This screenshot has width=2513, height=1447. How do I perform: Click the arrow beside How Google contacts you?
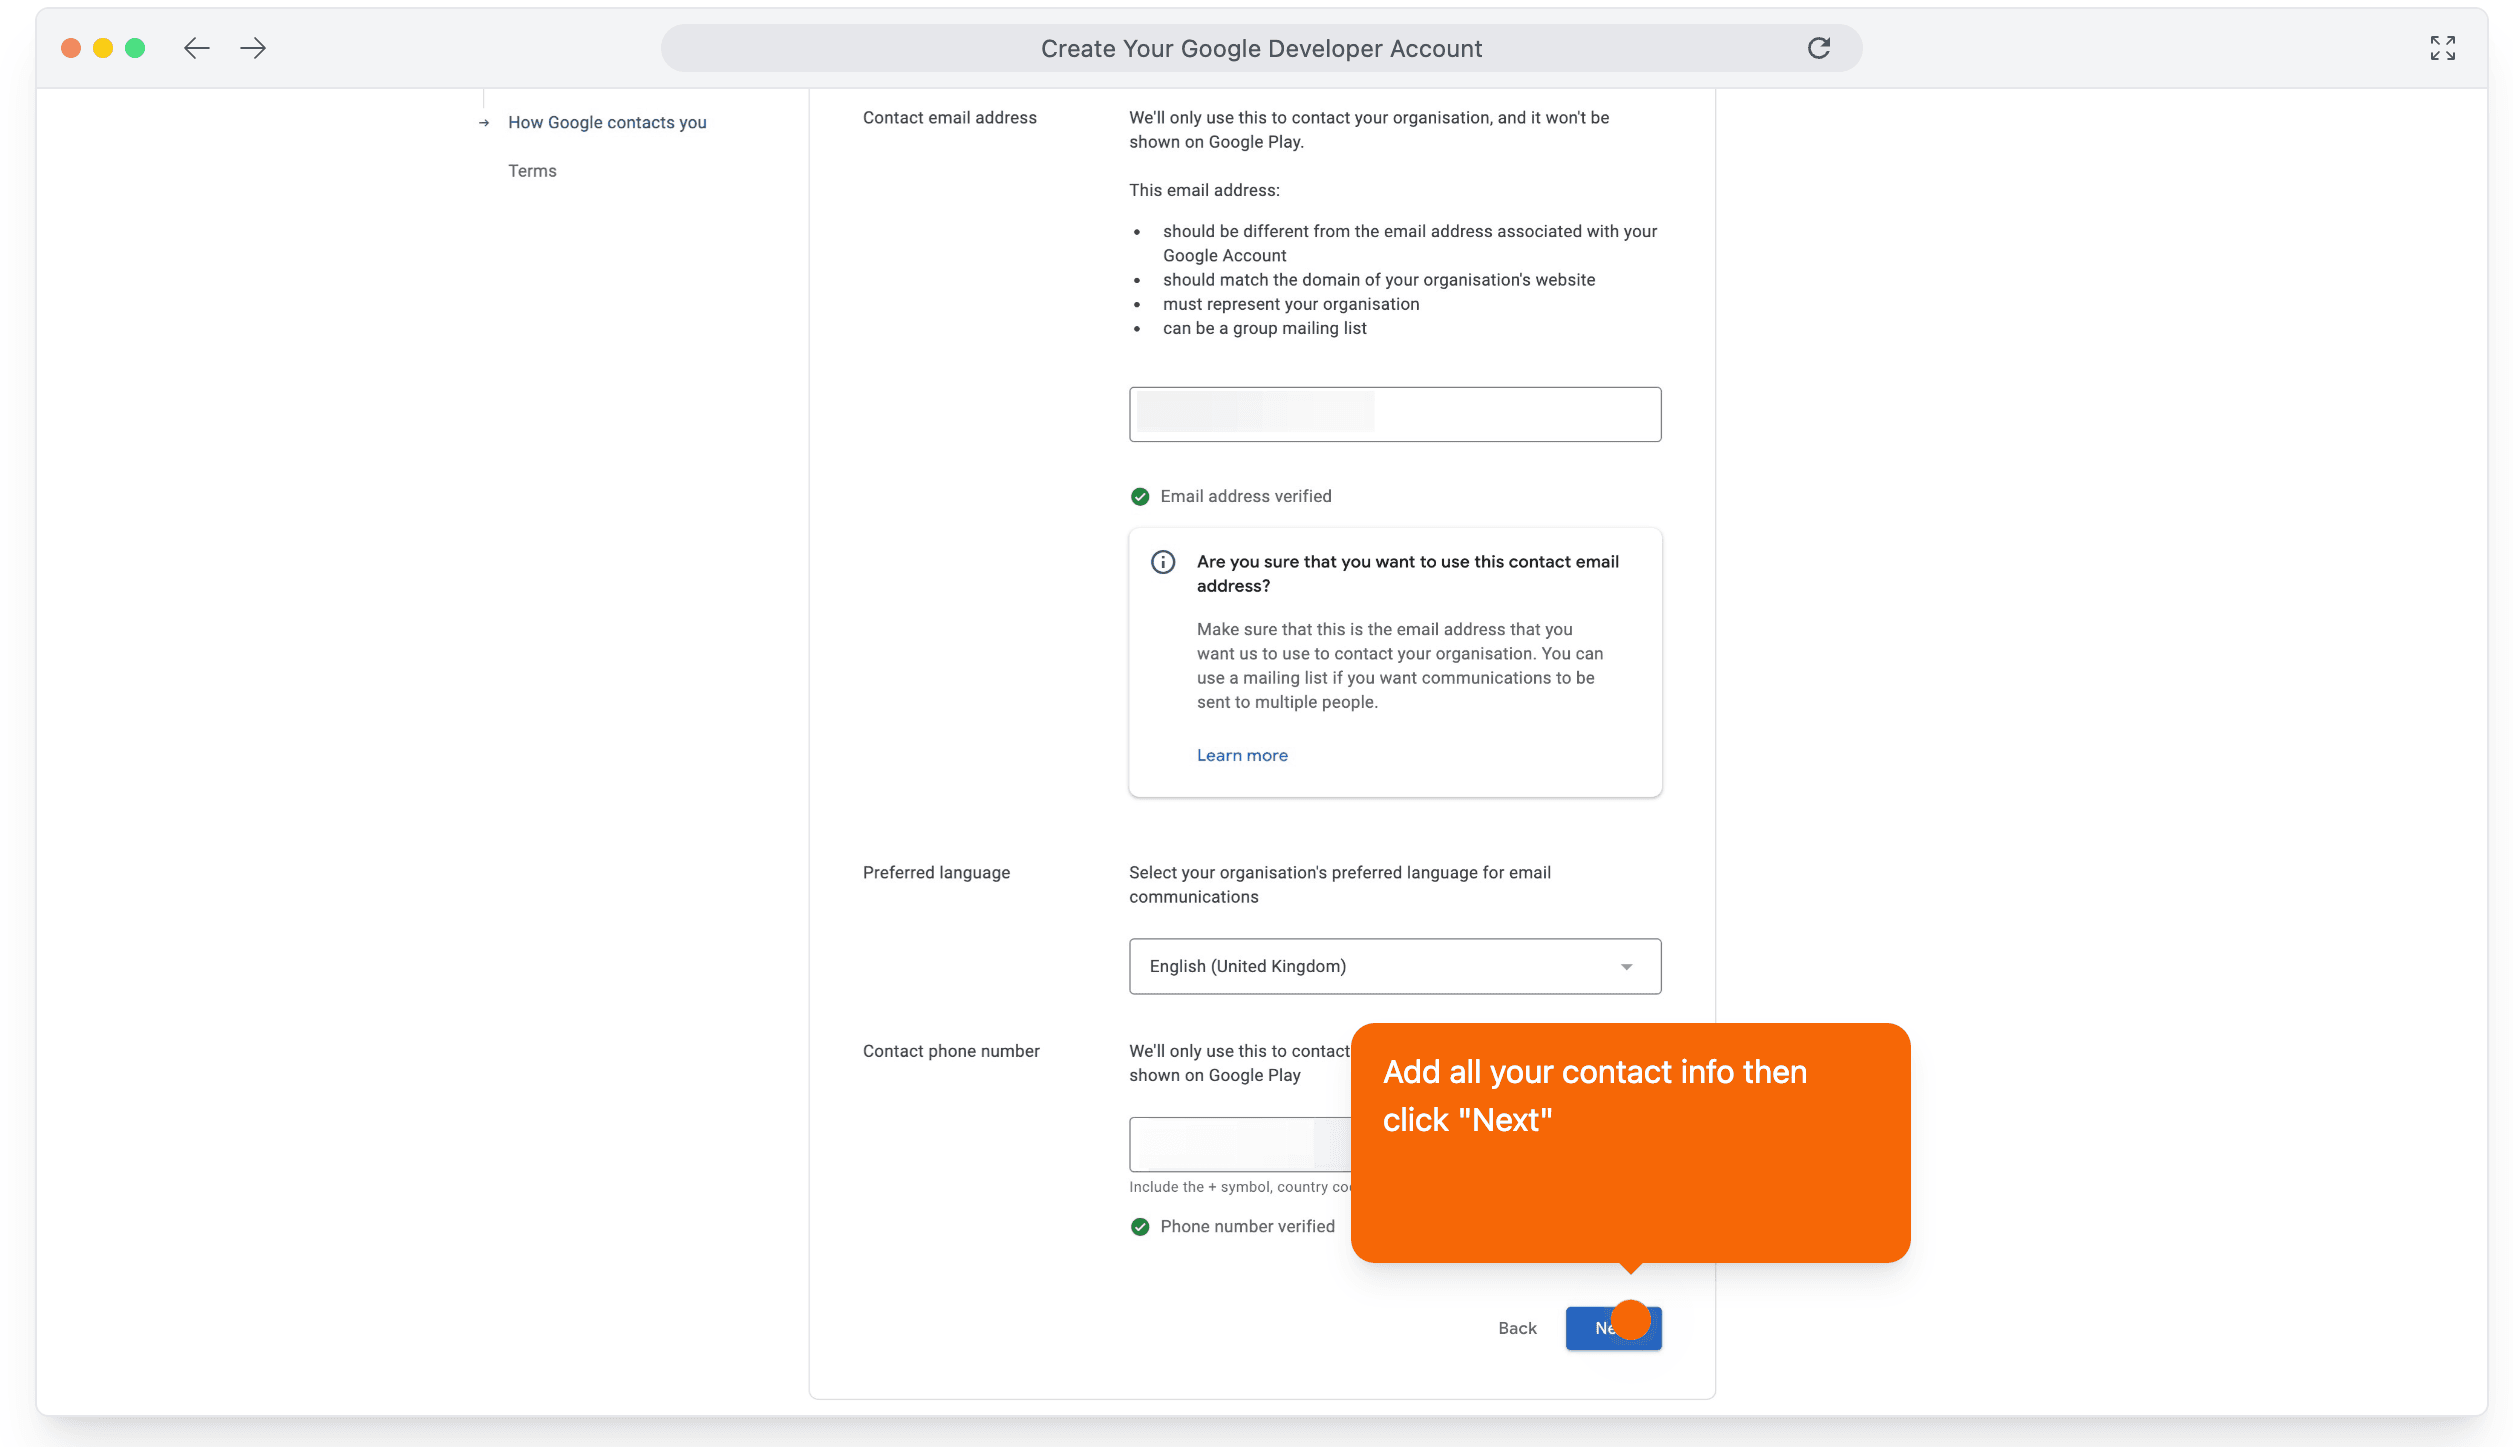coord(484,123)
